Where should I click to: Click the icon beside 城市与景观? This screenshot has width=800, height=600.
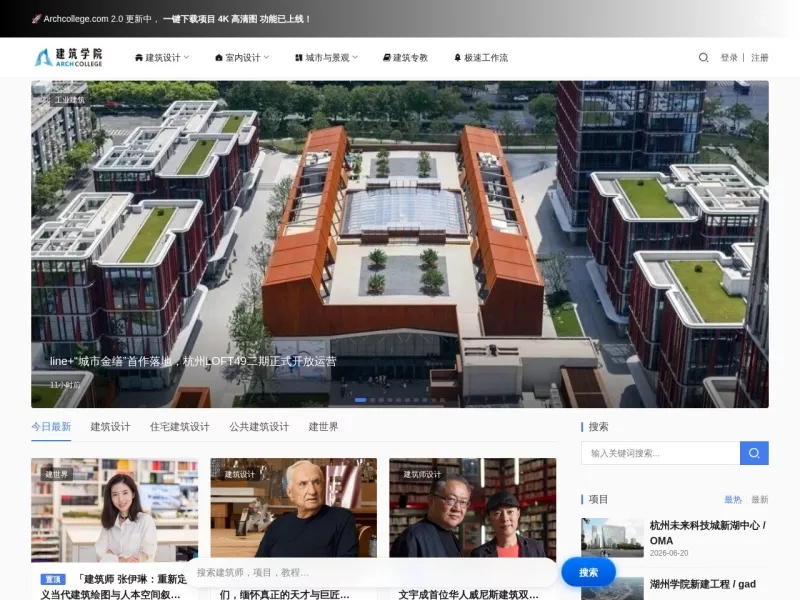pos(299,58)
